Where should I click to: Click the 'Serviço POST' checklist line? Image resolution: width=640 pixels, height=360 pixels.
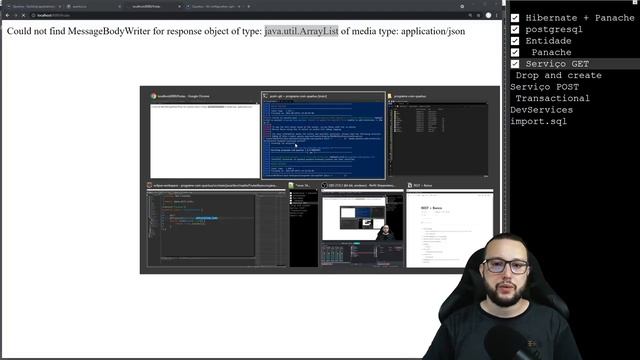544,87
